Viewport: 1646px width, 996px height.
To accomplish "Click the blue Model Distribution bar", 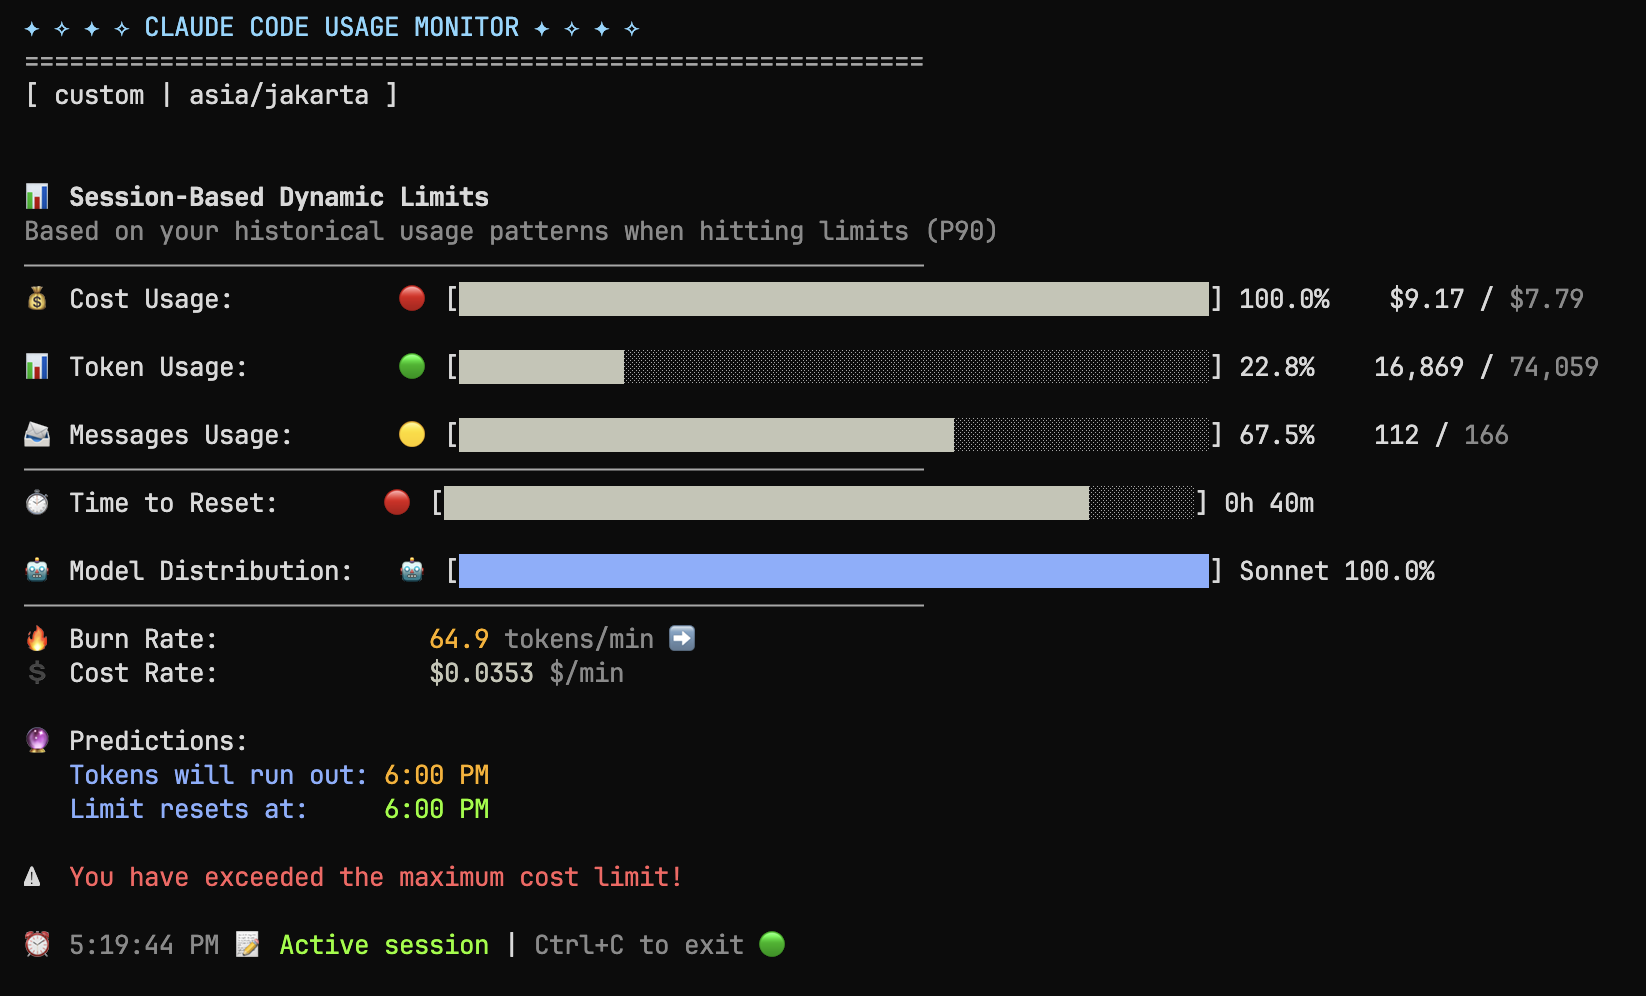I will 834,571.
